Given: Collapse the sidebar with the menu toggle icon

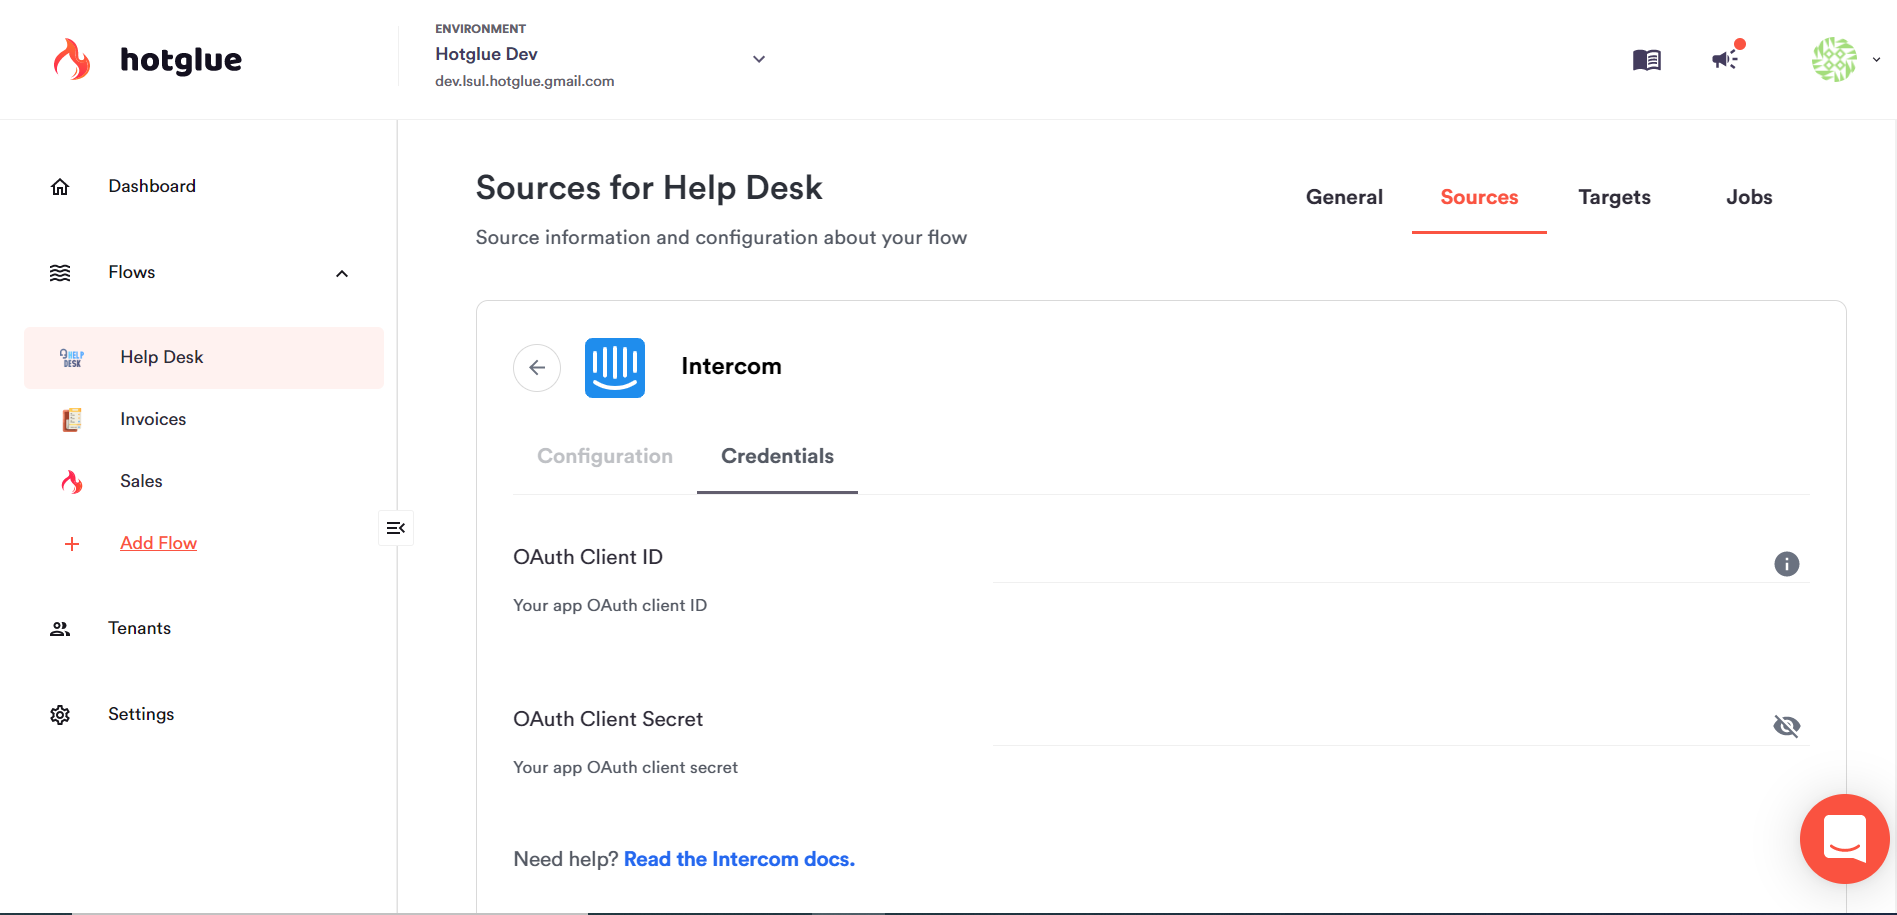Looking at the screenshot, I should (396, 528).
